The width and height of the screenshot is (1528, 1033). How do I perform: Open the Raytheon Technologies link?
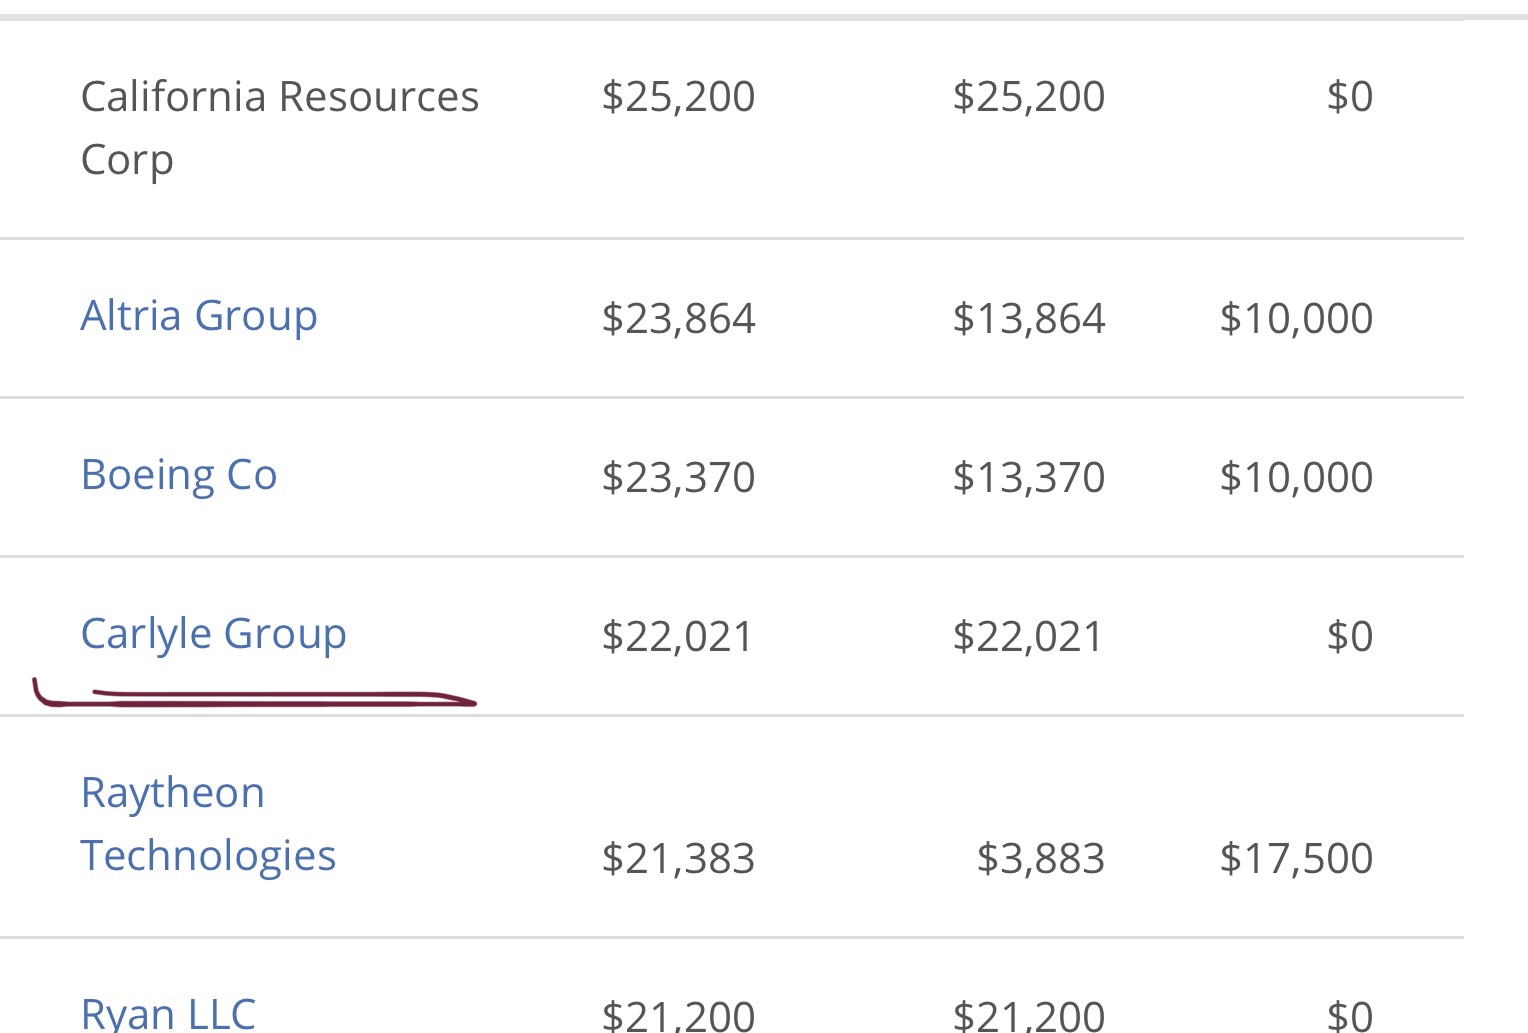click(208, 824)
